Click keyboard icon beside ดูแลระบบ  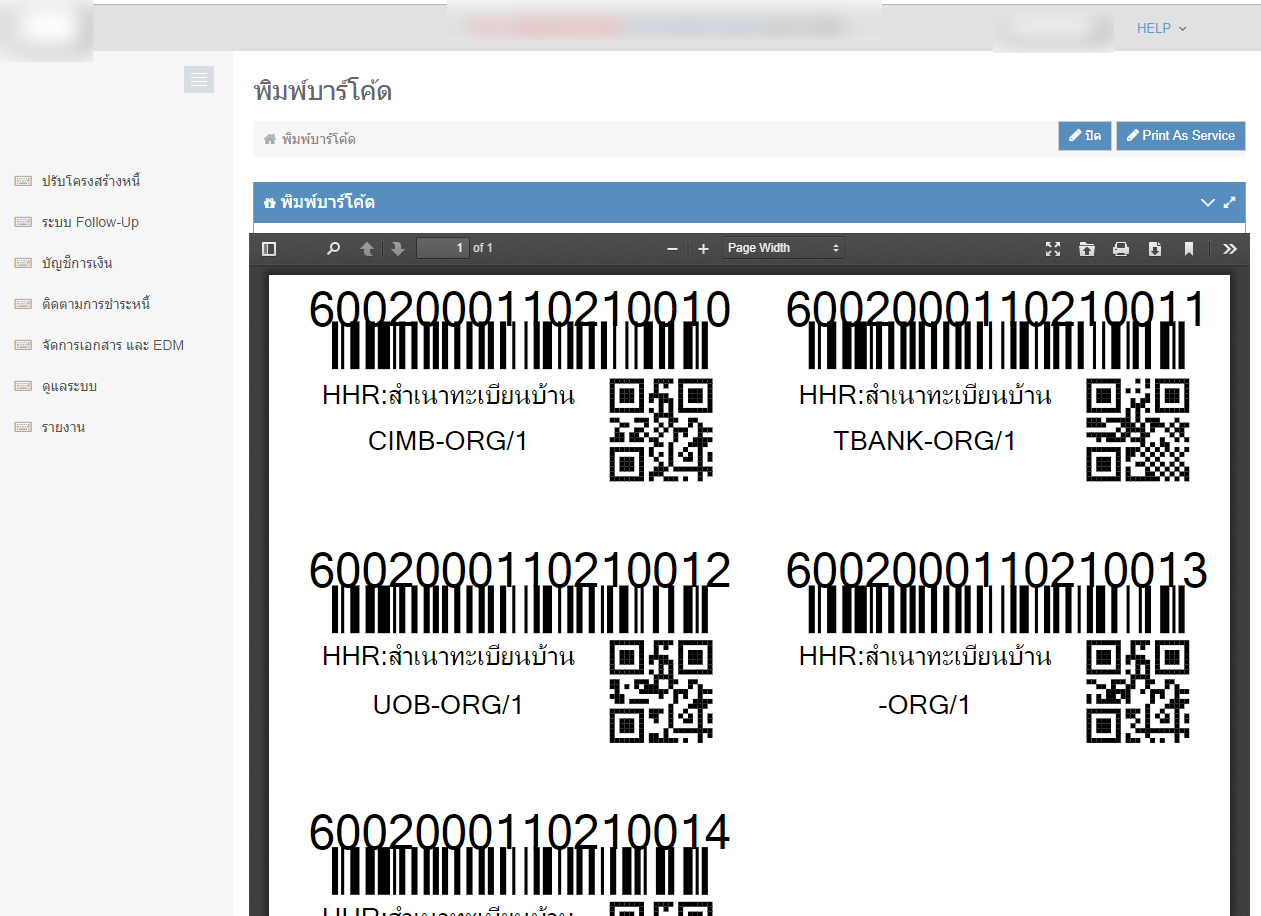tap(23, 386)
